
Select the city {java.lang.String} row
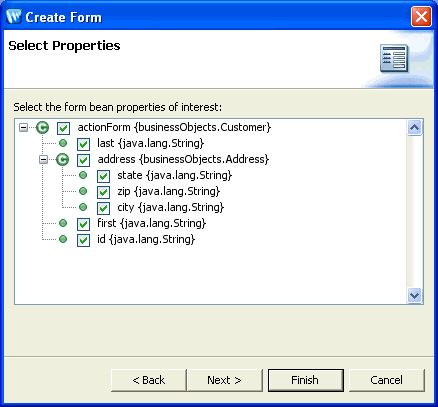click(171, 207)
